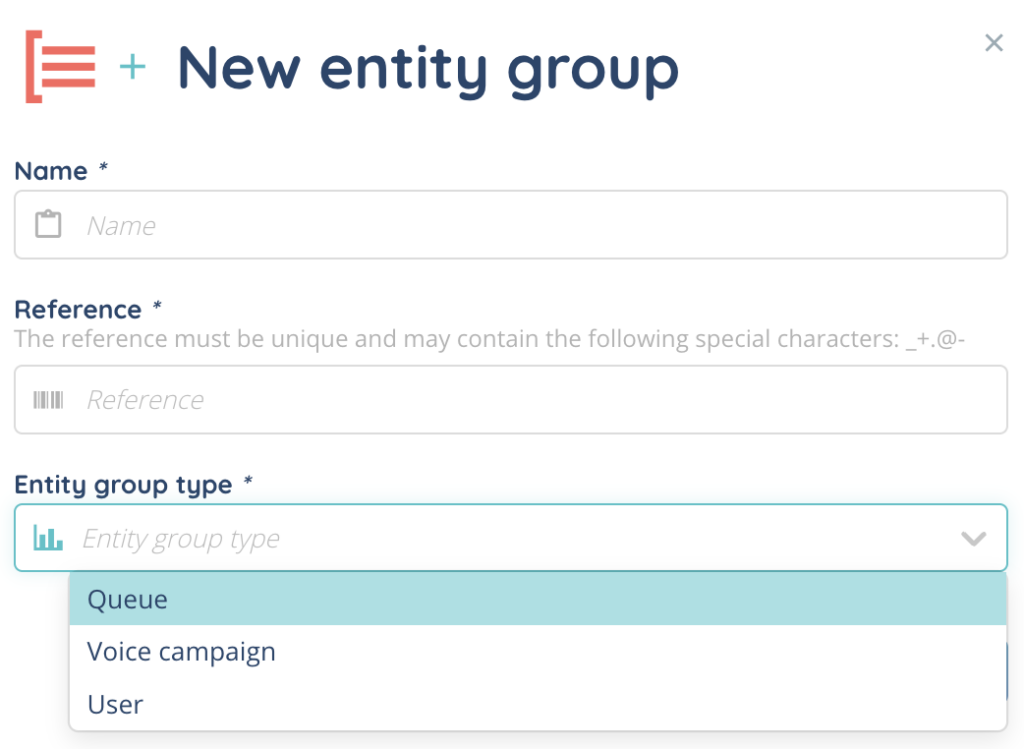Focus the Name text input
The height and width of the screenshot is (749, 1024).
point(540,225)
